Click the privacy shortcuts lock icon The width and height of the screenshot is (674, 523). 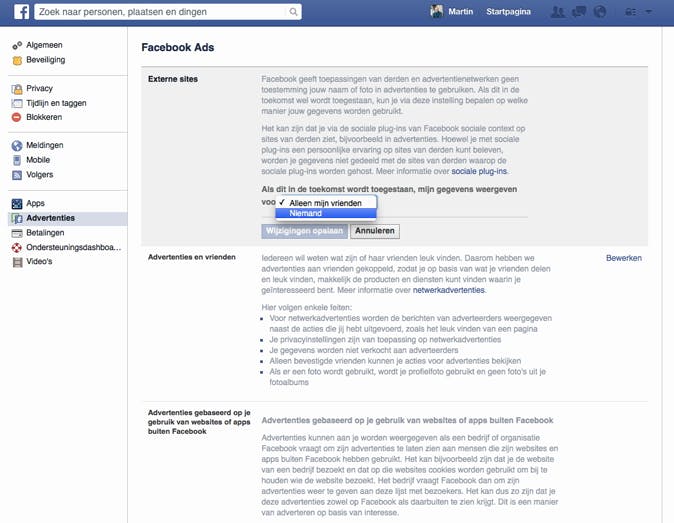(x=631, y=12)
